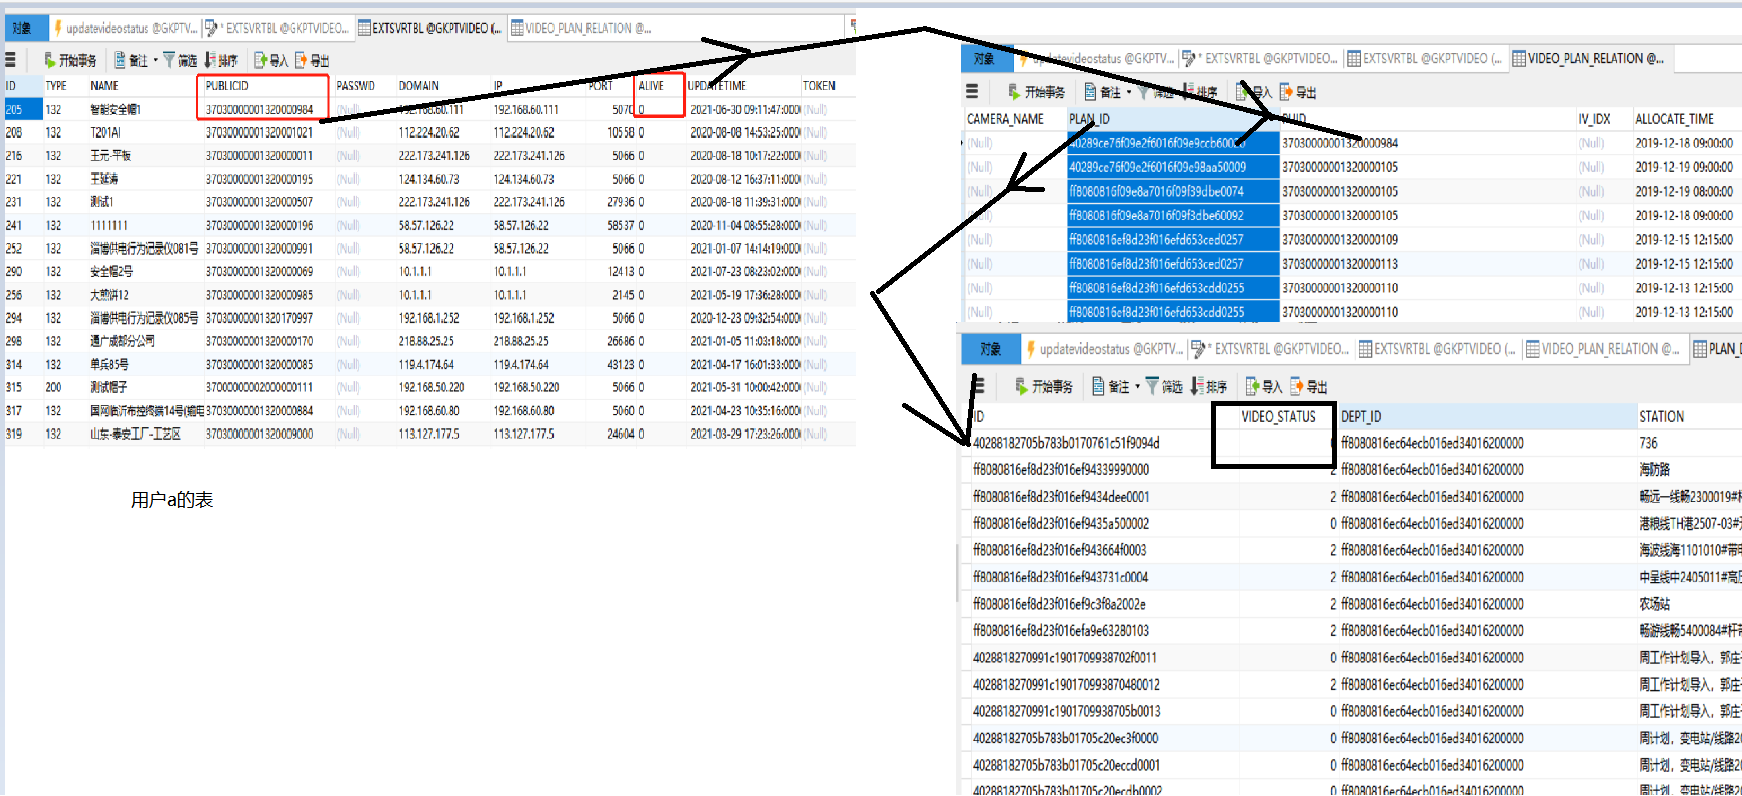The image size is (1742, 796).
Task: Click the PUBLICID cell '3703000001320001021'
Action: pyautogui.click(x=259, y=133)
